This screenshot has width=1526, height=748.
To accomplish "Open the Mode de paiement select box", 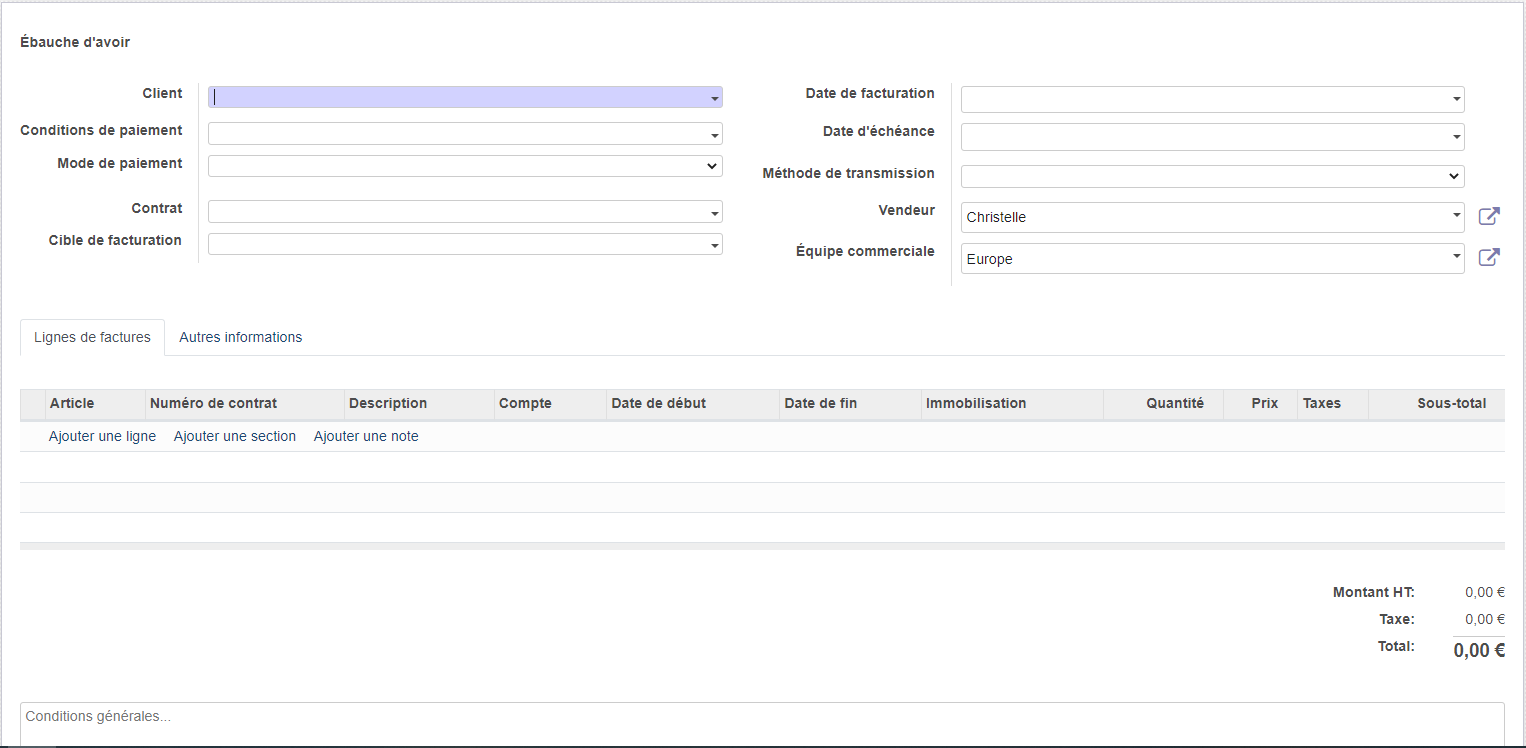I will coord(465,166).
